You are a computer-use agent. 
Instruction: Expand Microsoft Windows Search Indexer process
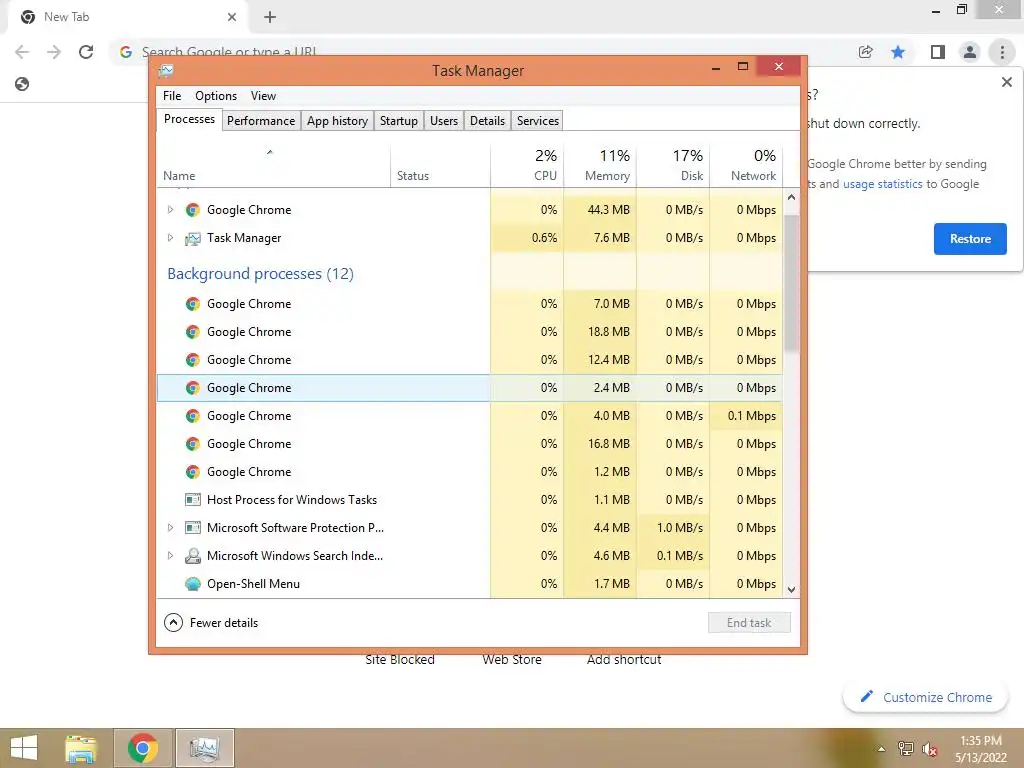[x=170, y=556]
